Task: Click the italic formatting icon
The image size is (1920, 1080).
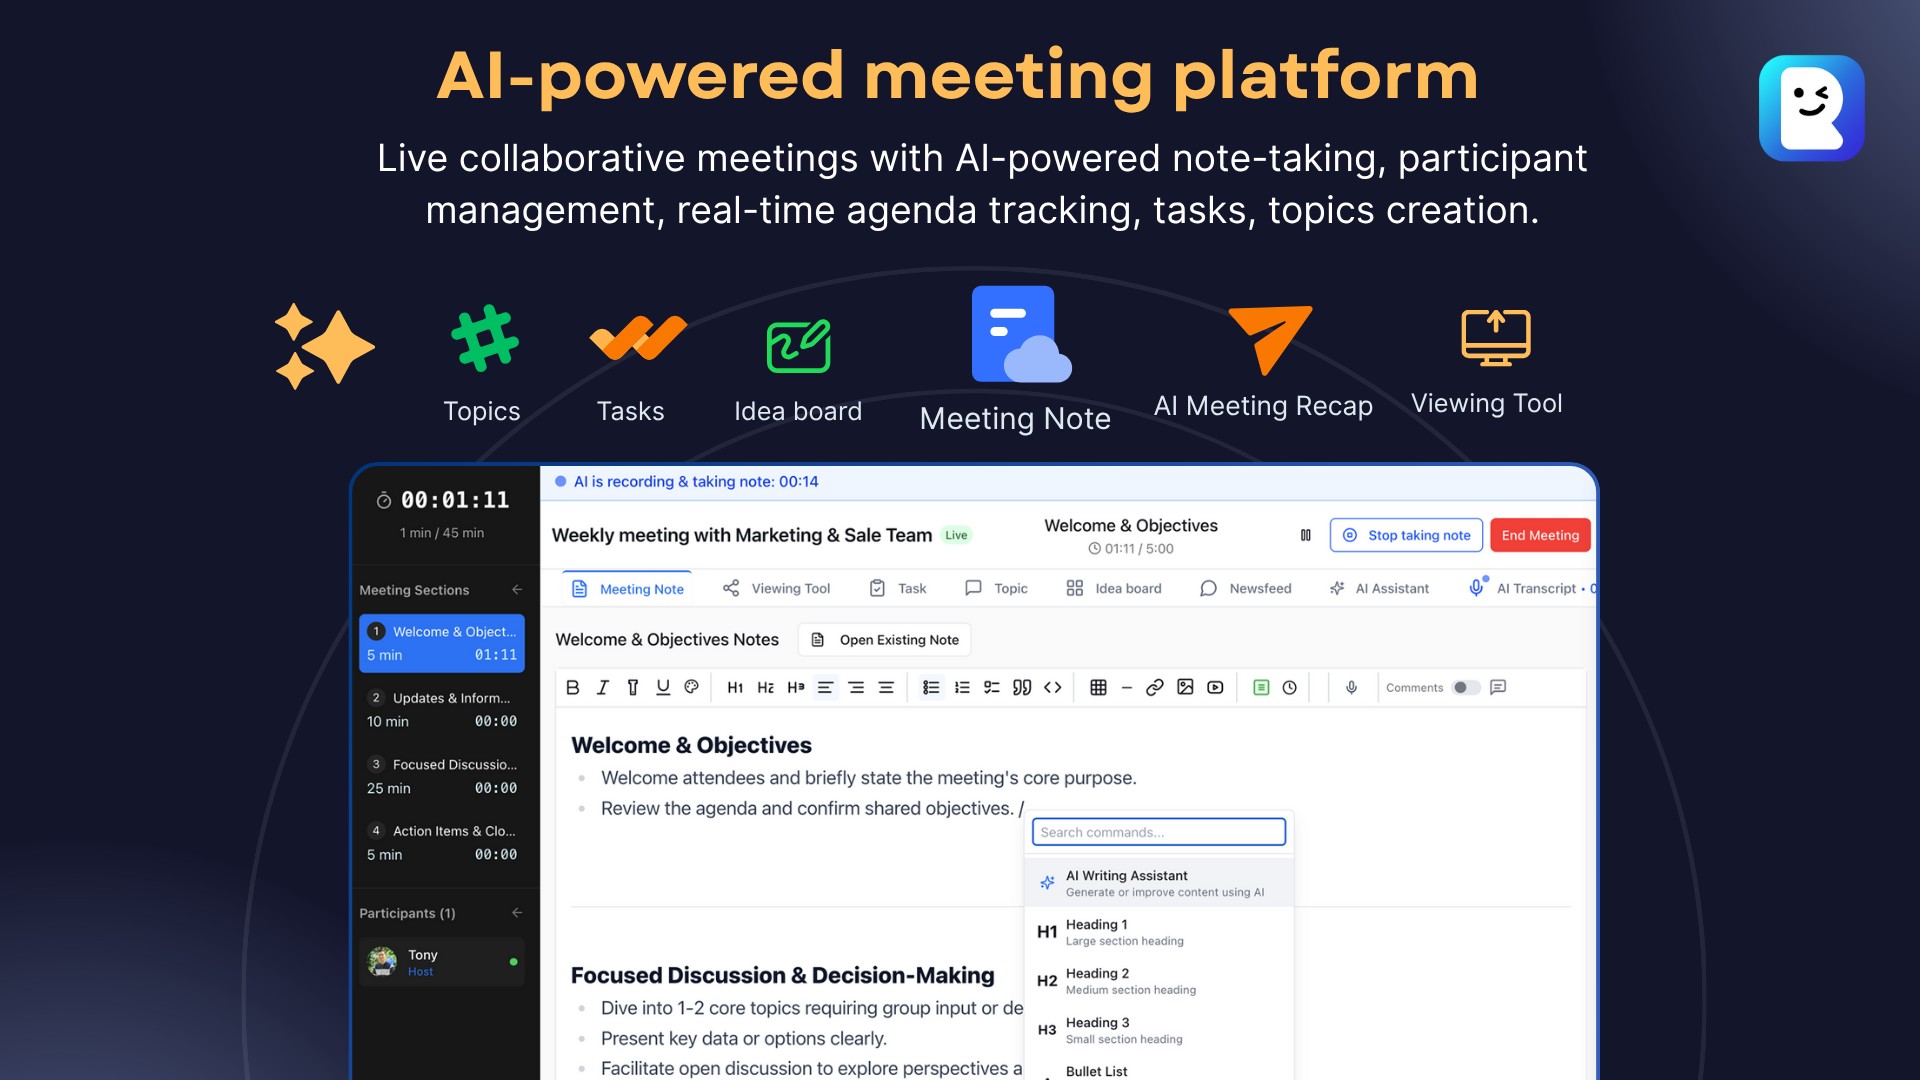Action: [603, 687]
